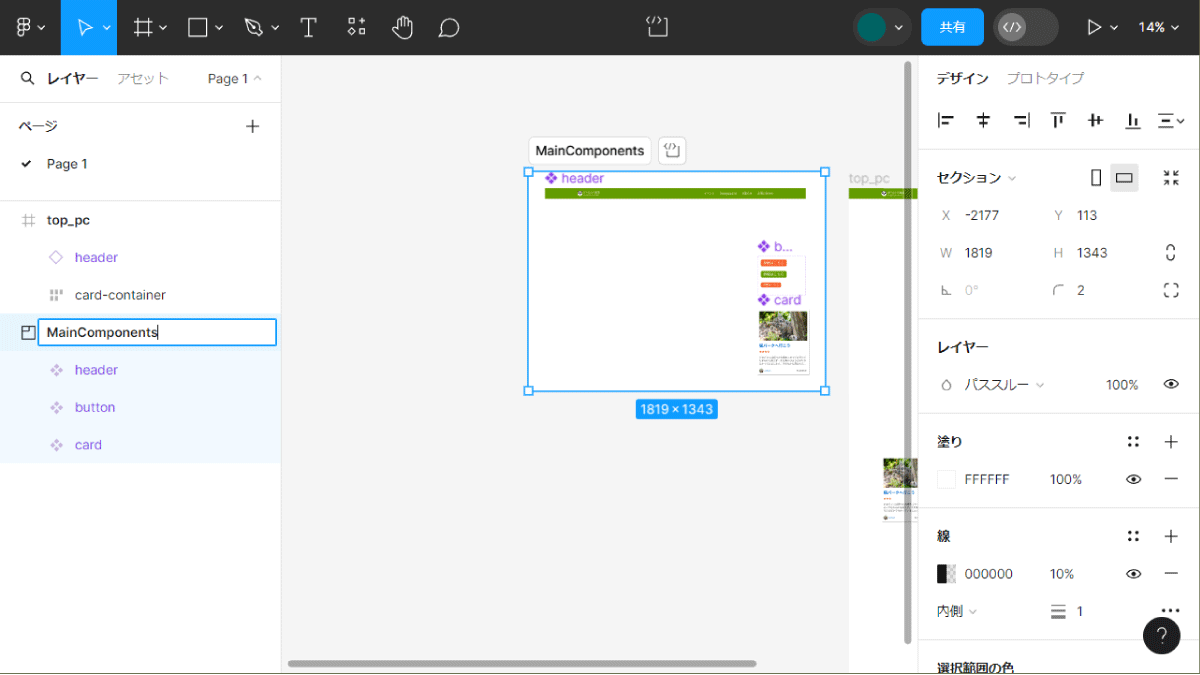Hide the FFFFFF fill
The width and height of the screenshot is (1200, 675).
point(1133,480)
